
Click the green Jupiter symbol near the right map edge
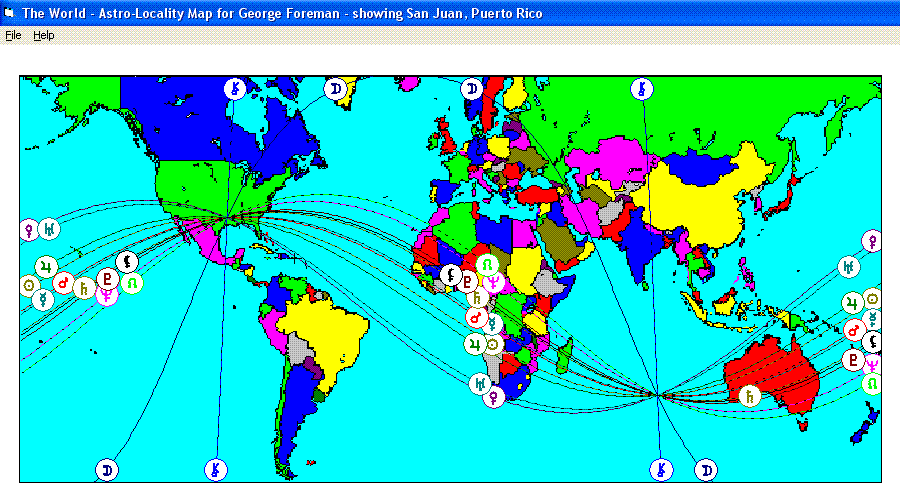[852, 303]
